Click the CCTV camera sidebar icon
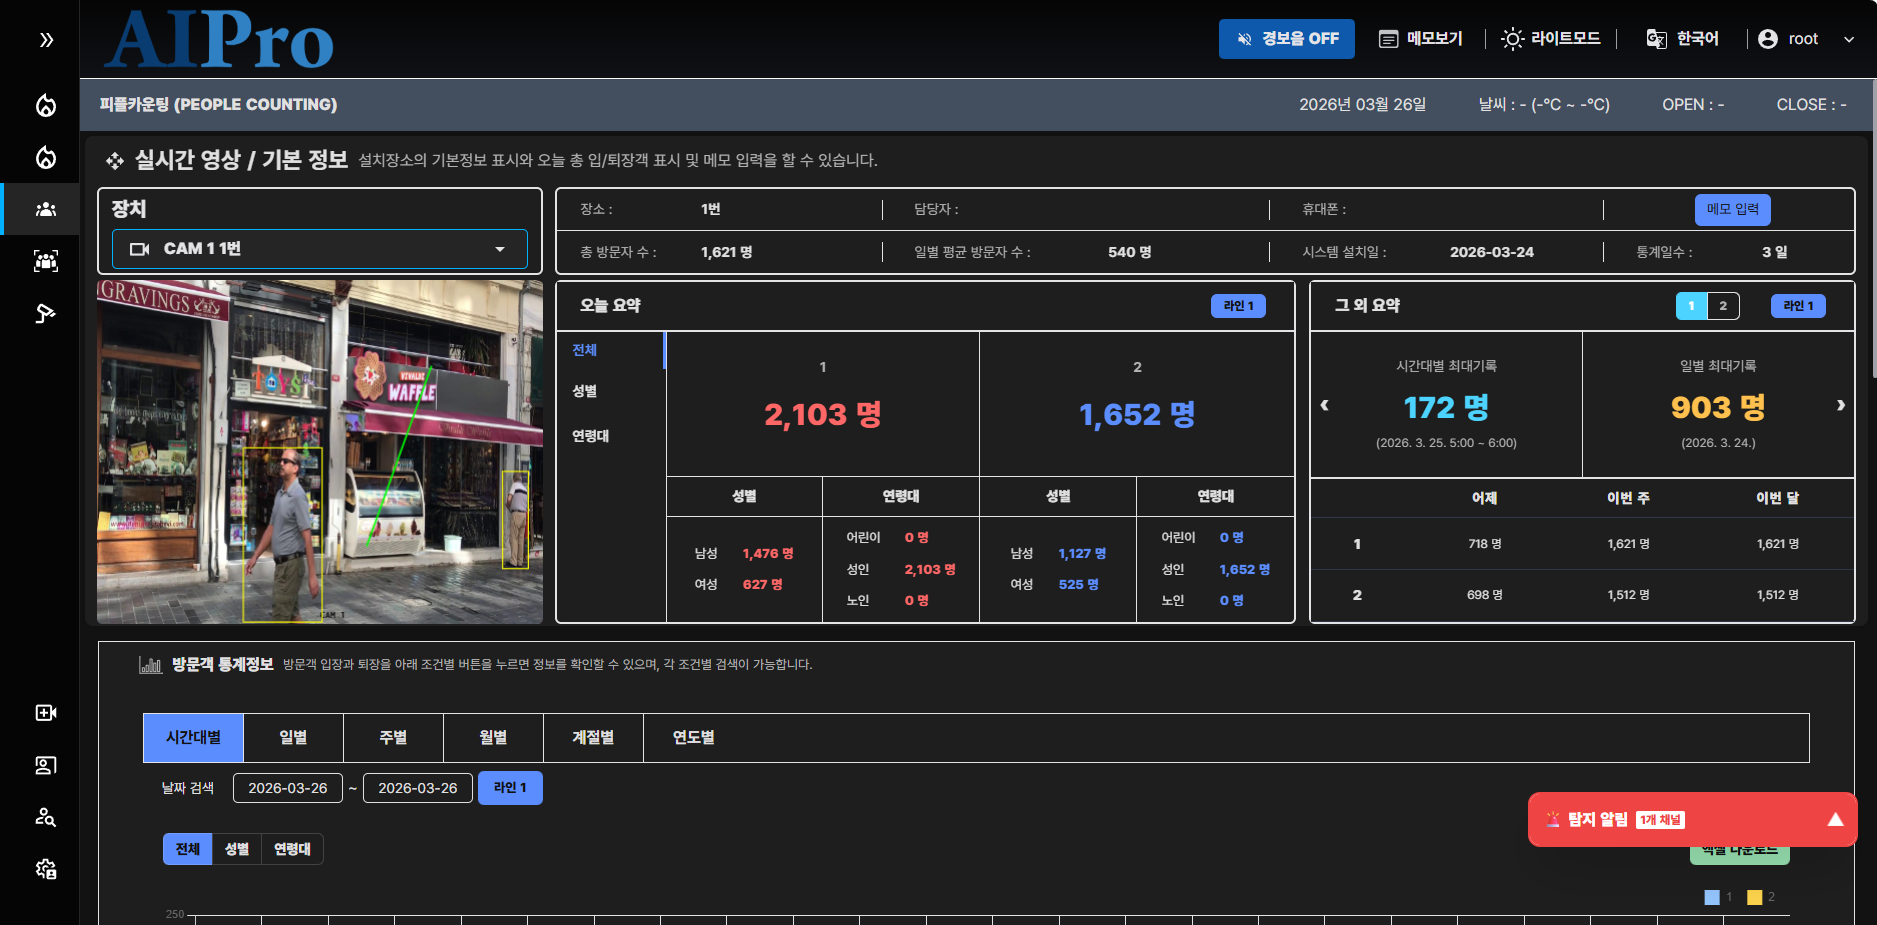 pyautogui.click(x=44, y=313)
